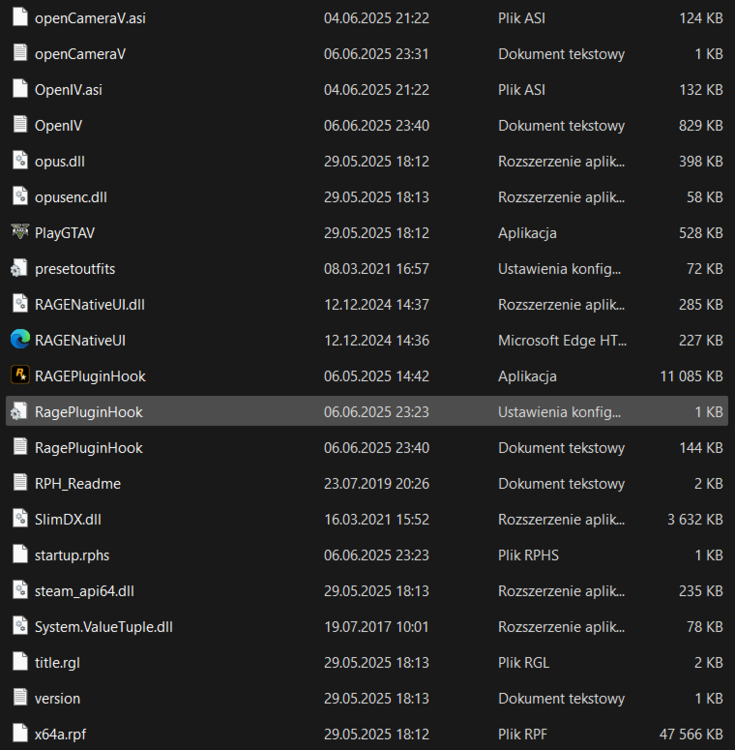Click file name opusenc.dll

[x=71, y=198]
